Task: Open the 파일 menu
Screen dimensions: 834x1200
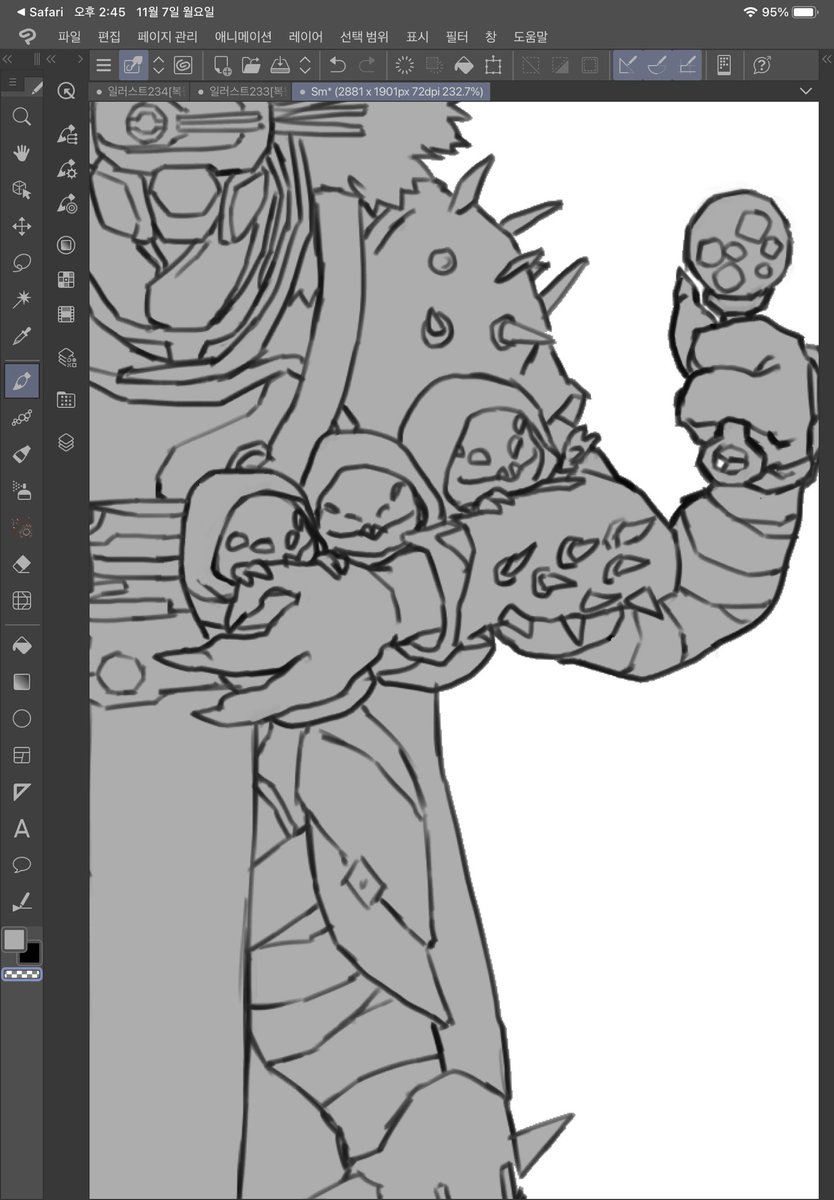Action: click(69, 37)
